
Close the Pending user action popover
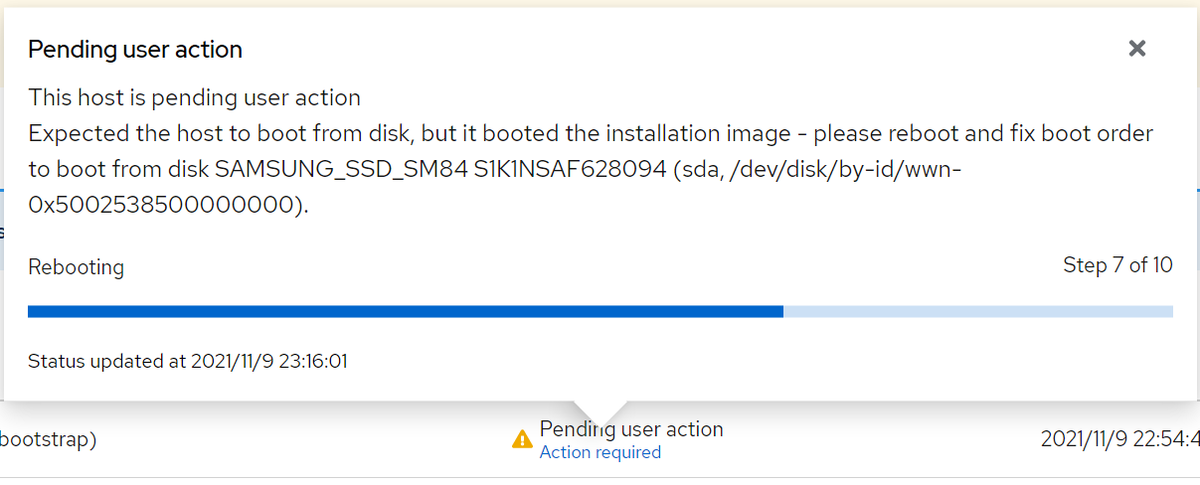tap(1136, 48)
